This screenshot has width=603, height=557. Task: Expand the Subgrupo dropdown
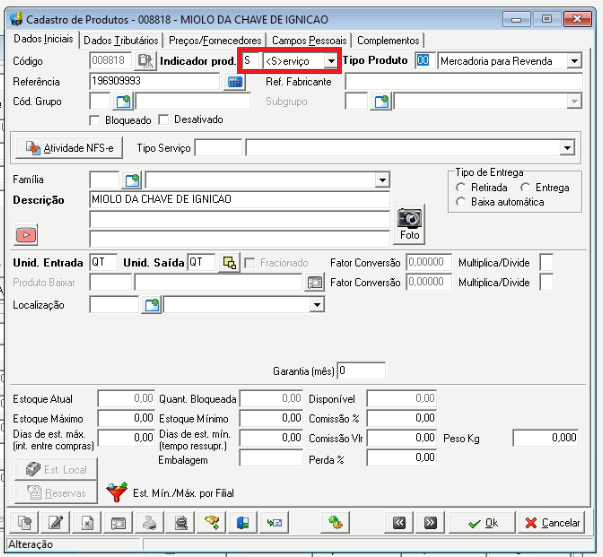[x=574, y=102]
